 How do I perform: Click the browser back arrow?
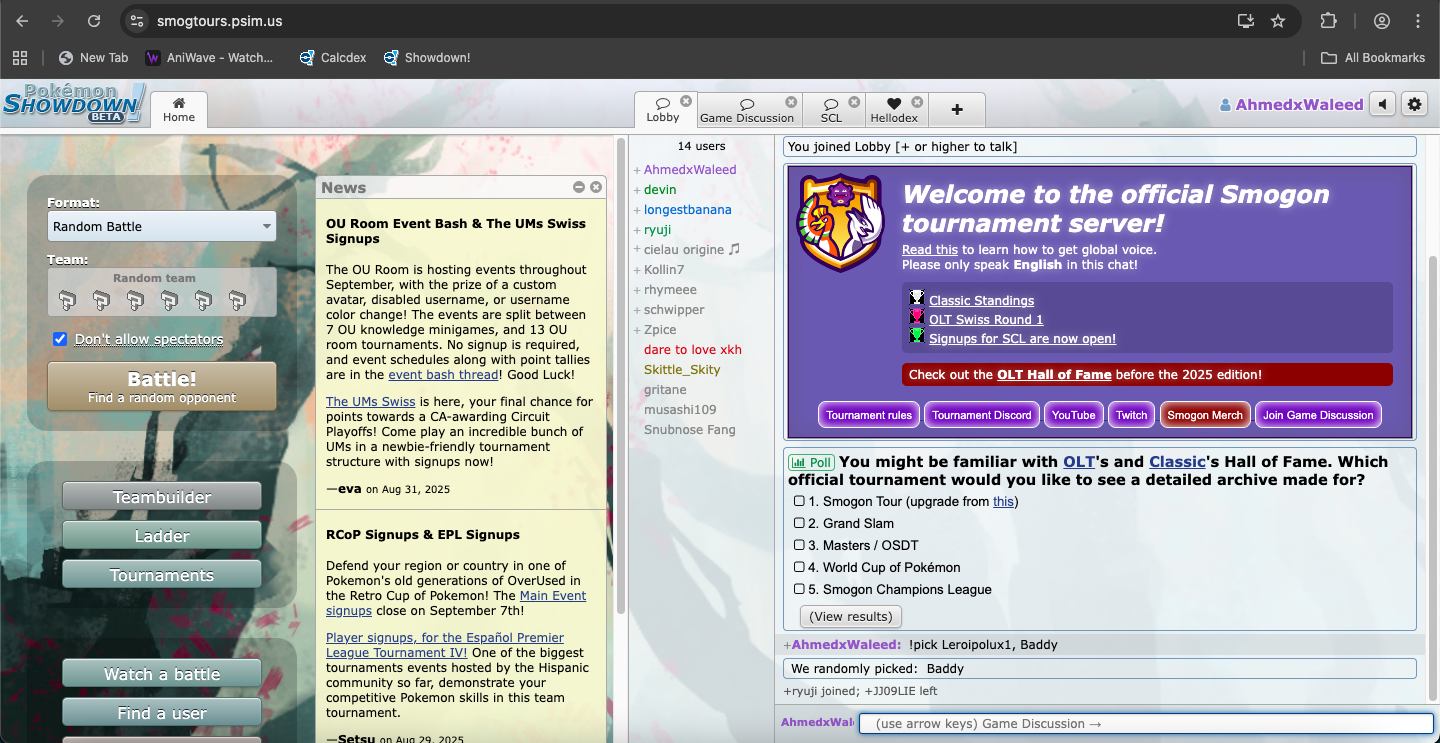(x=22, y=21)
